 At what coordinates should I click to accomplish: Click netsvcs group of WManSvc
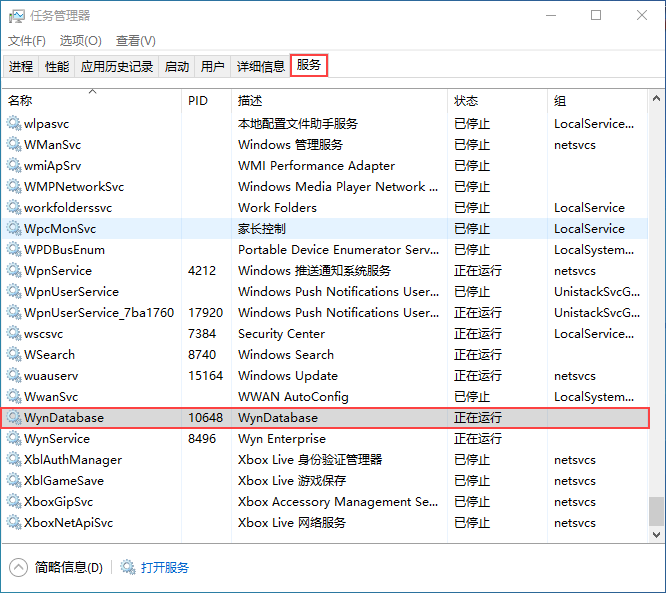tap(575, 144)
